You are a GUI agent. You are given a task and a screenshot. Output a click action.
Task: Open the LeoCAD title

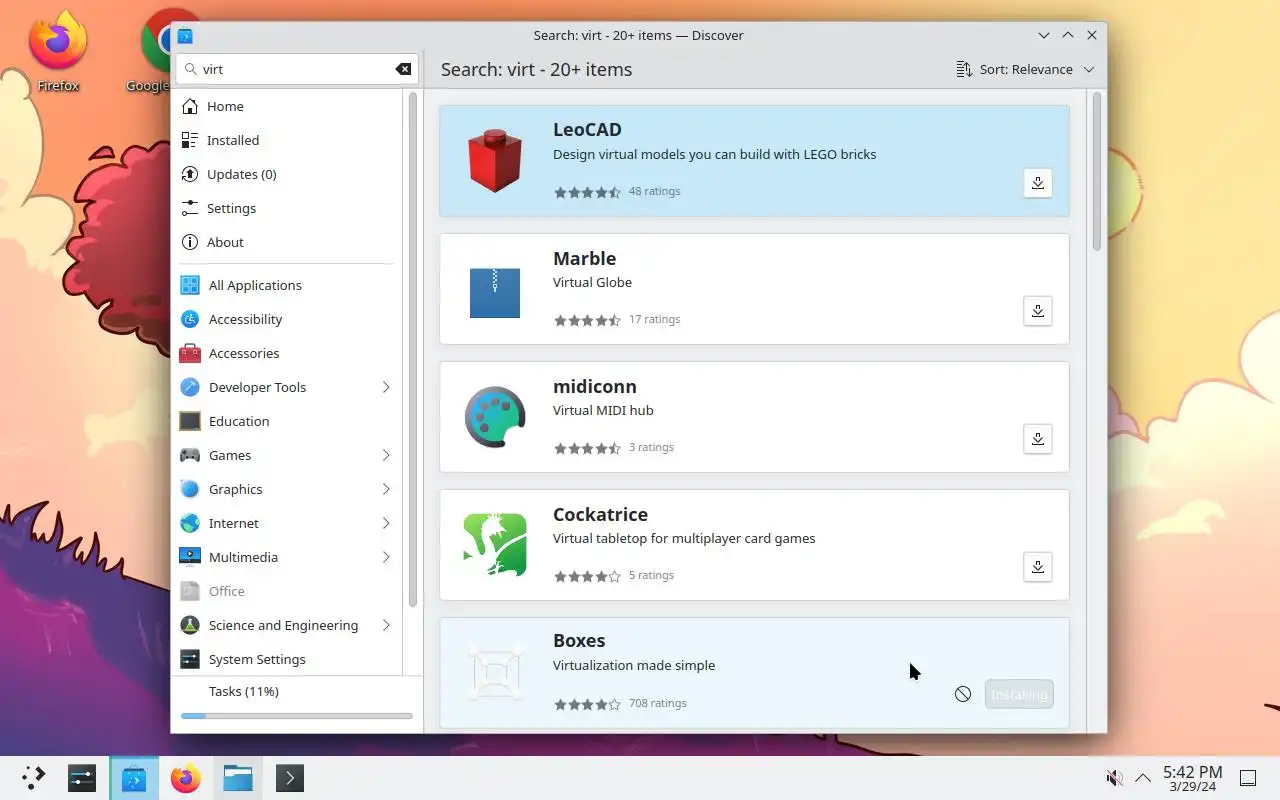click(x=587, y=129)
